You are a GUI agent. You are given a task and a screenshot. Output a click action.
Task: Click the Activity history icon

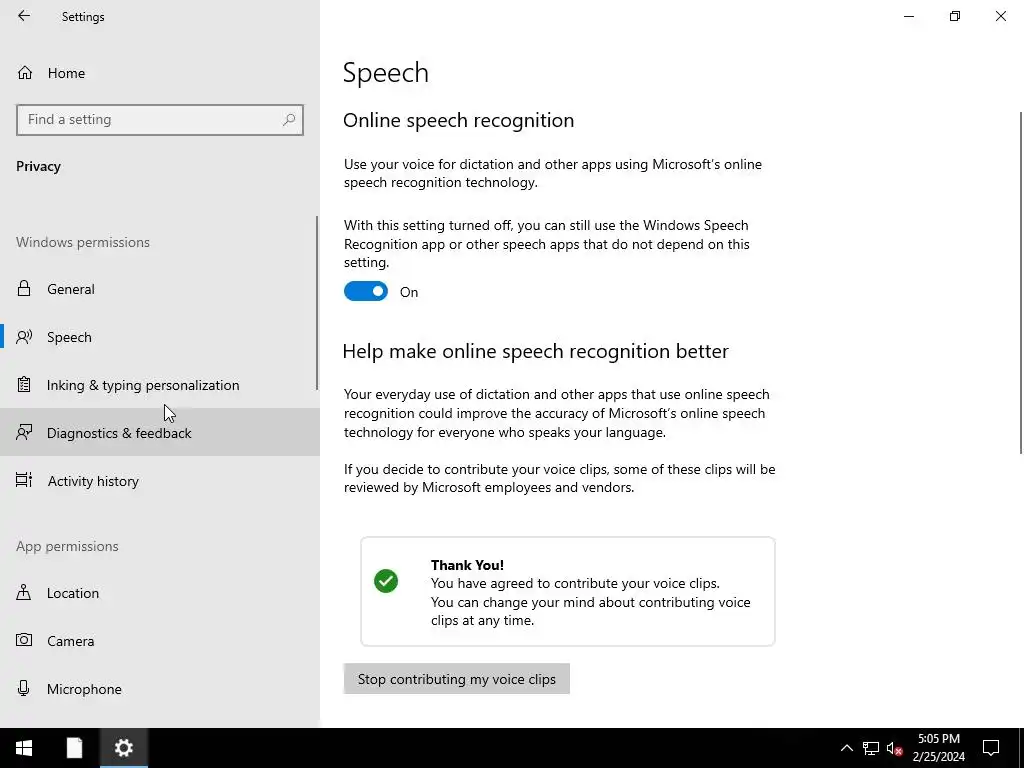point(24,480)
